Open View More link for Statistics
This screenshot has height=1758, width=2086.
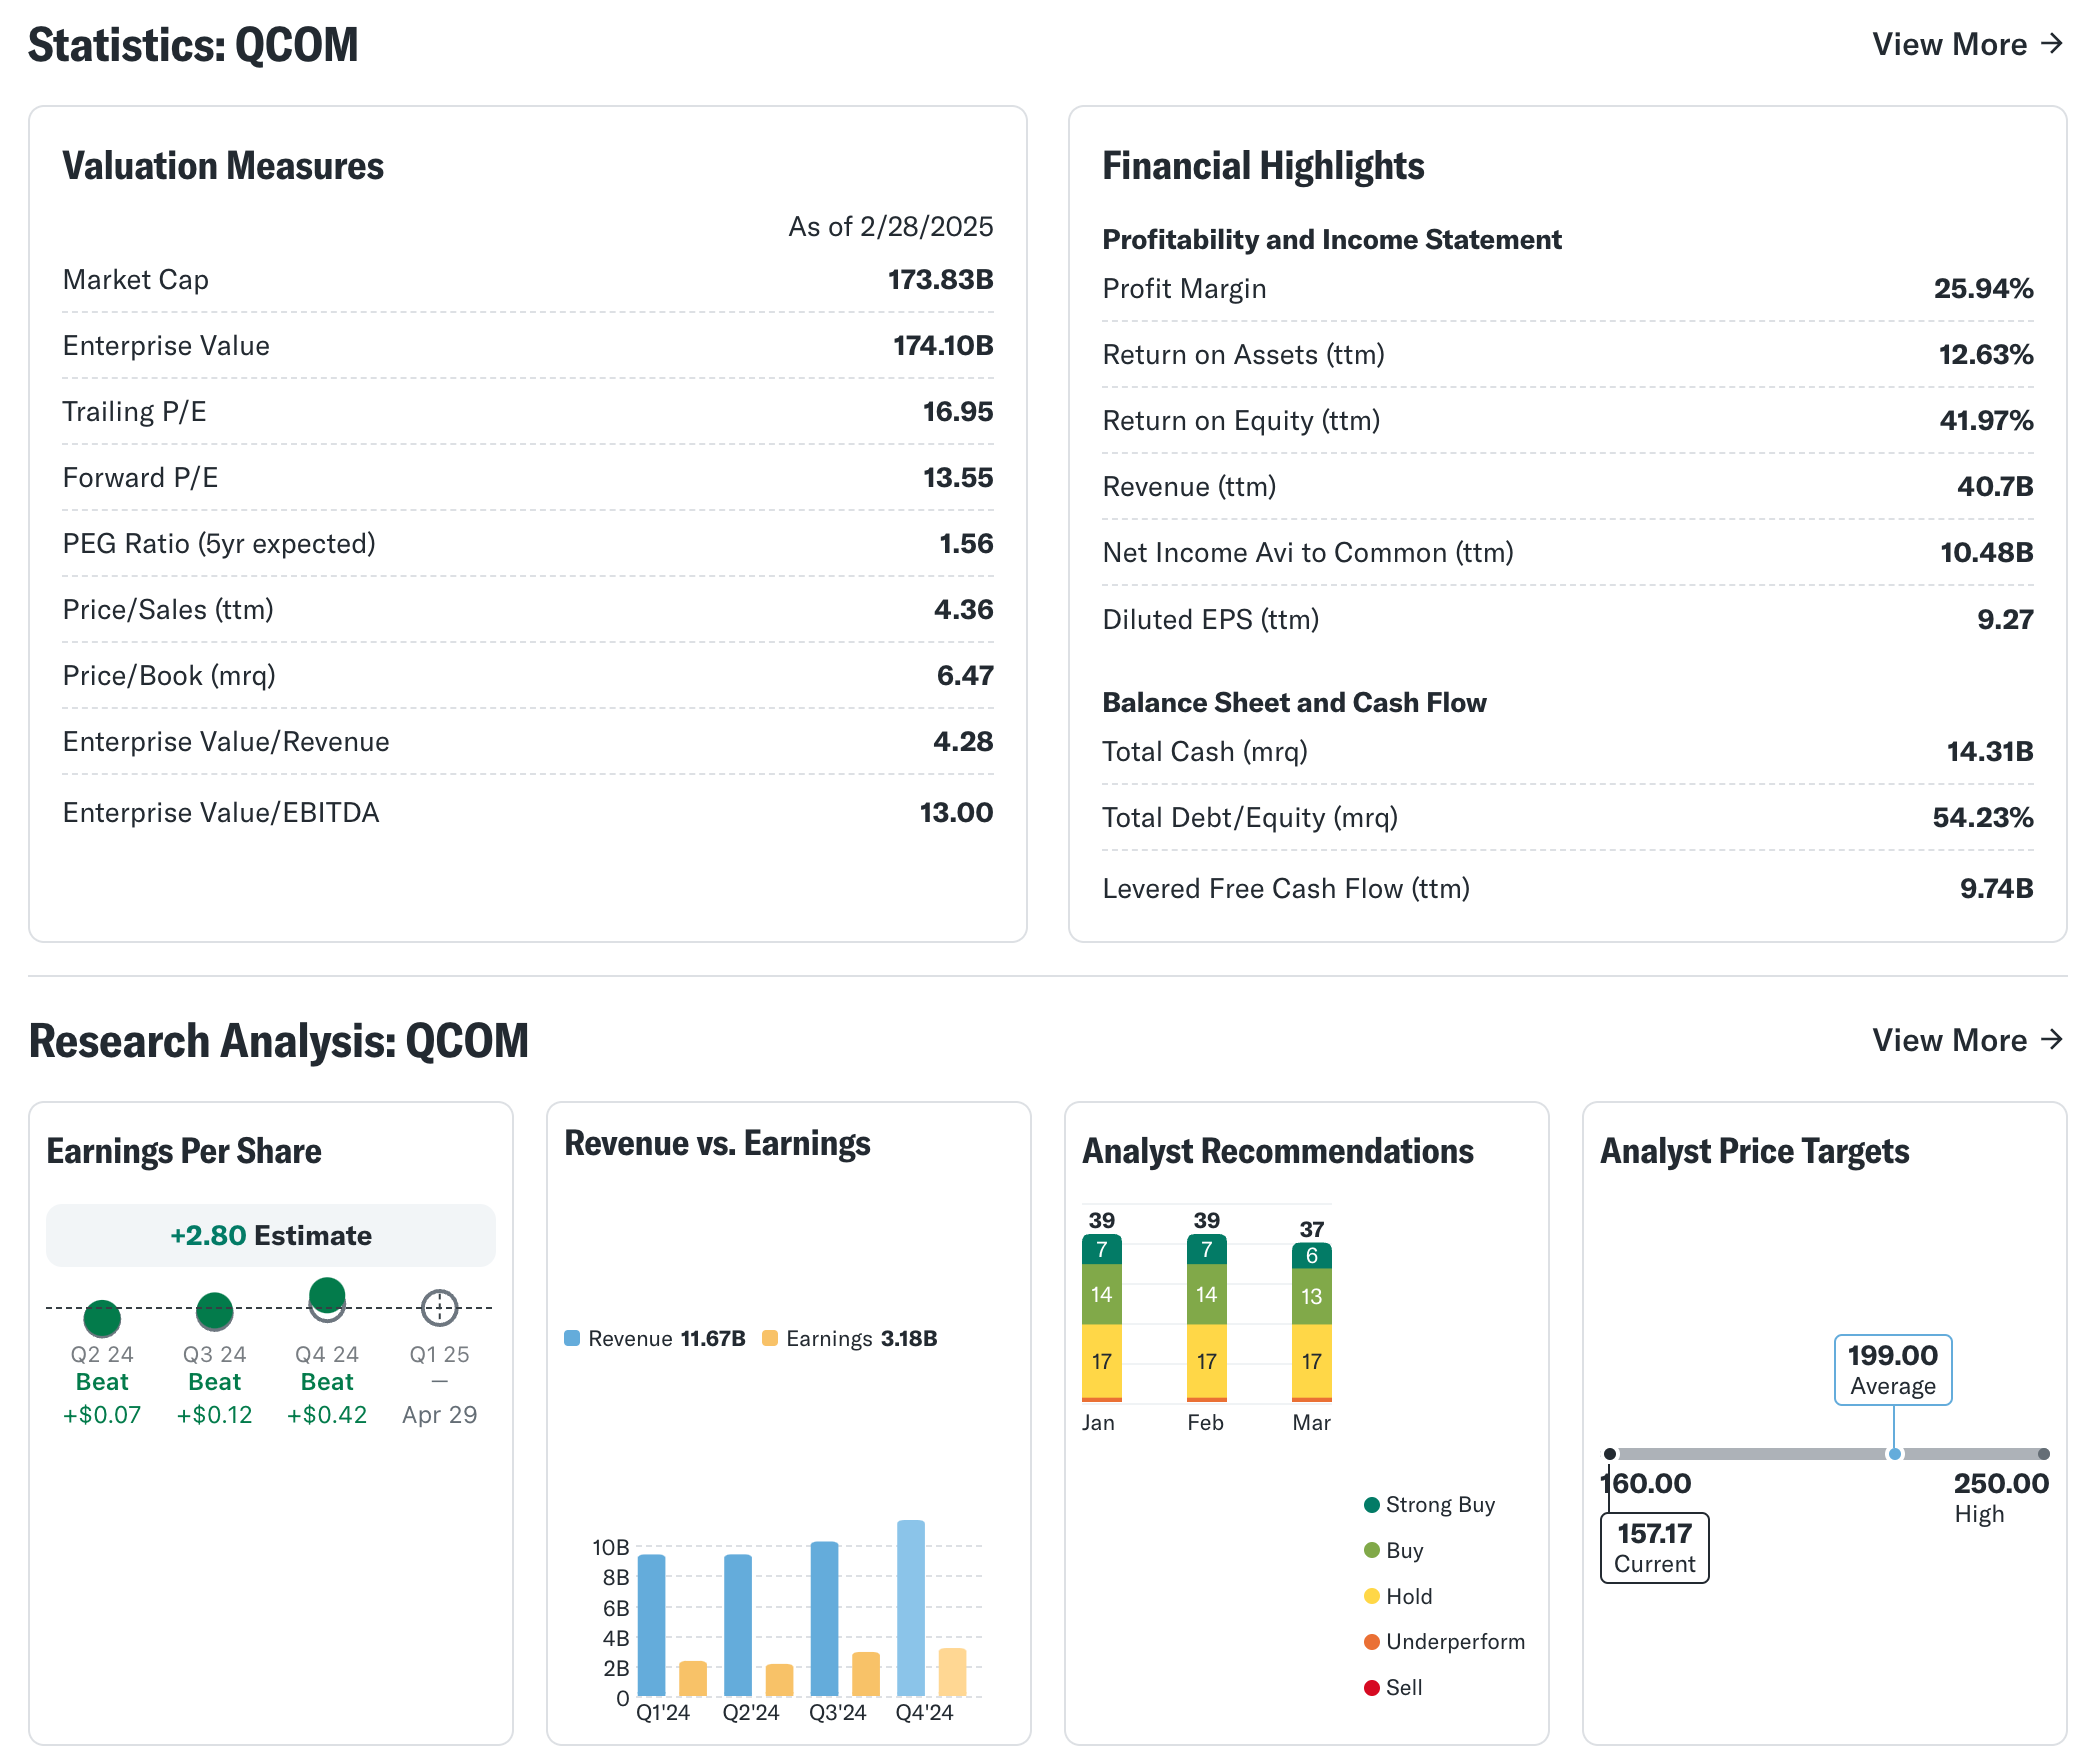pyautogui.click(x=1949, y=44)
